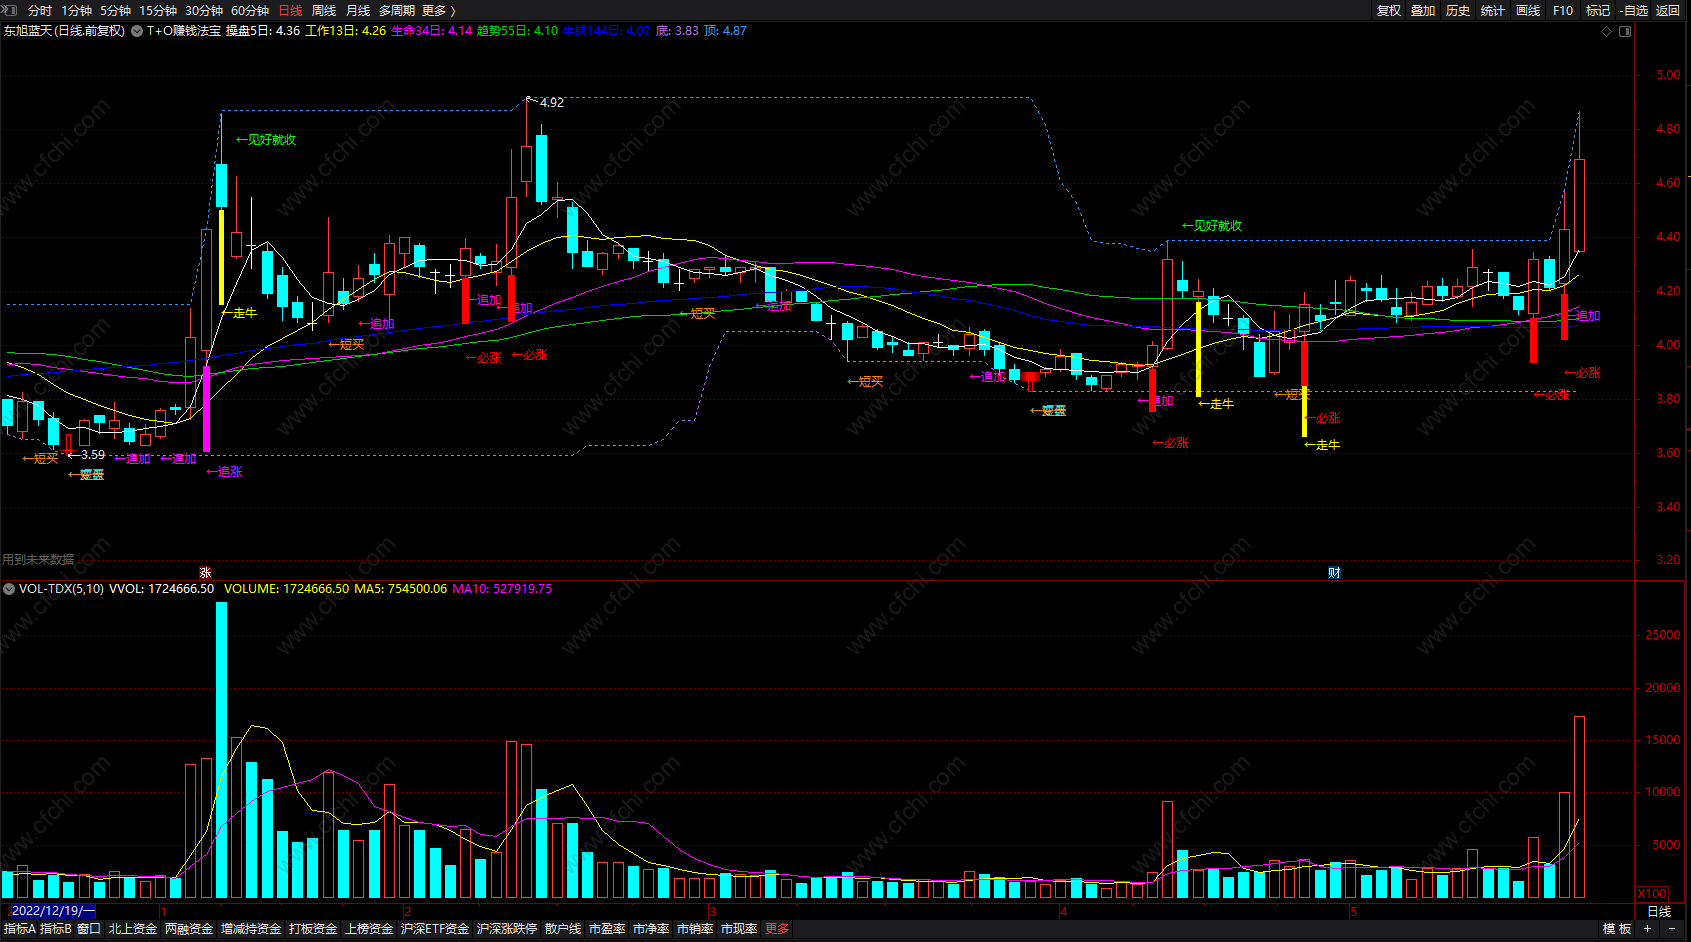1691x942 pixels.
Task: Click the stock name 东旭蓝天(日线.前复权)
Action: (x=65, y=31)
